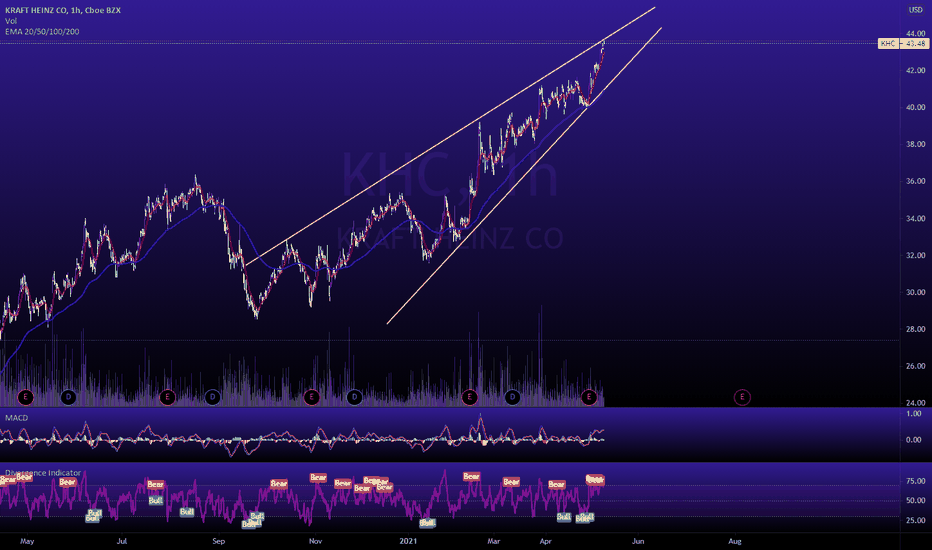This screenshot has width=932, height=550.
Task: Click the 26.00 price axis label
Action: tap(915, 366)
